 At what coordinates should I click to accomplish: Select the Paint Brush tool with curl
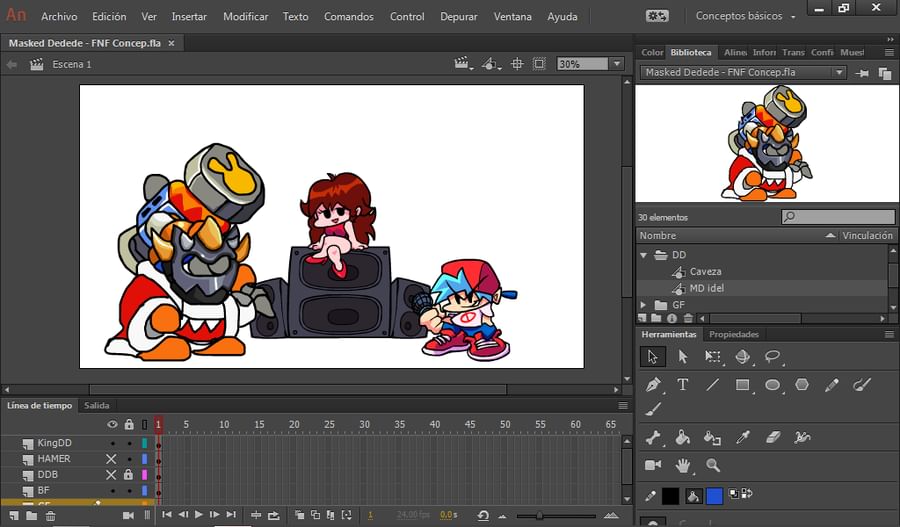point(862,385)
